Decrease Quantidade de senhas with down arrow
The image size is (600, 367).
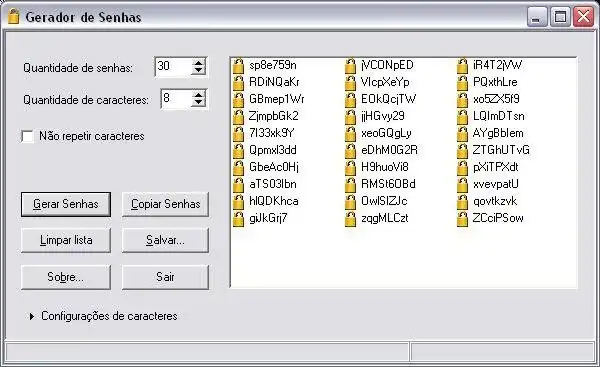198,70
